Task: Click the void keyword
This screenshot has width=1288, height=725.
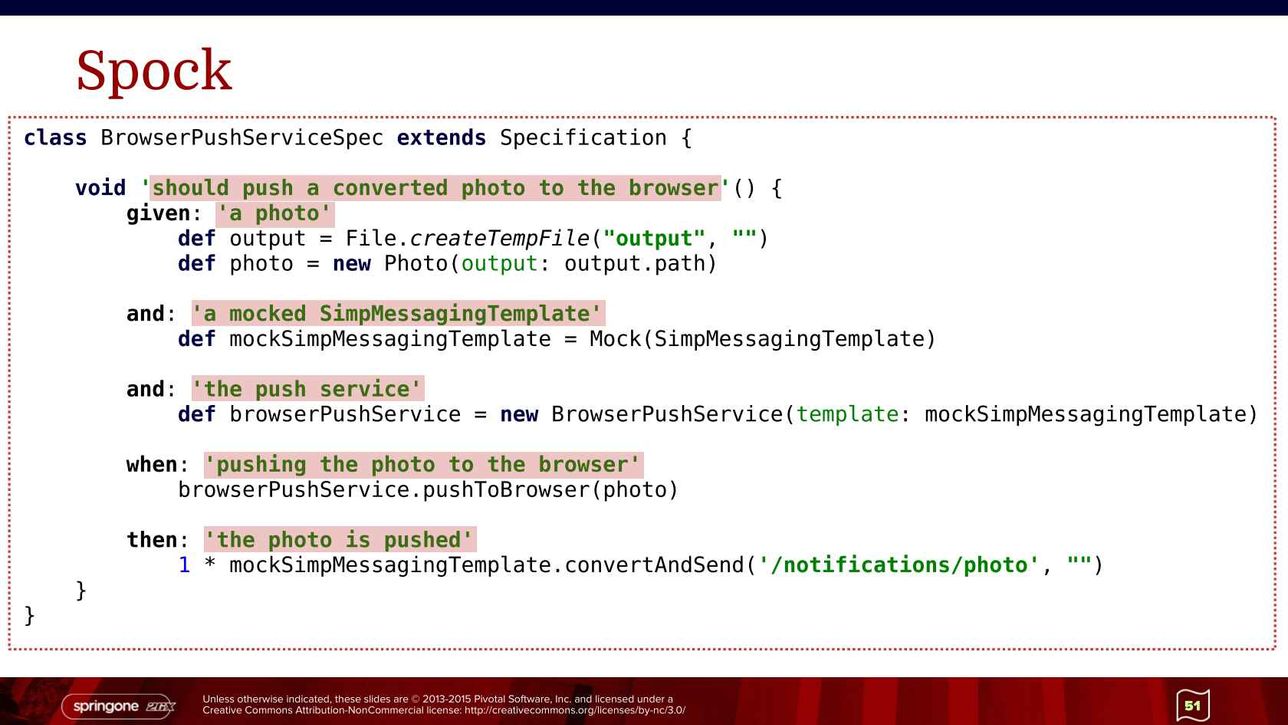Action: pyautogui.click(x=100, y=188)
